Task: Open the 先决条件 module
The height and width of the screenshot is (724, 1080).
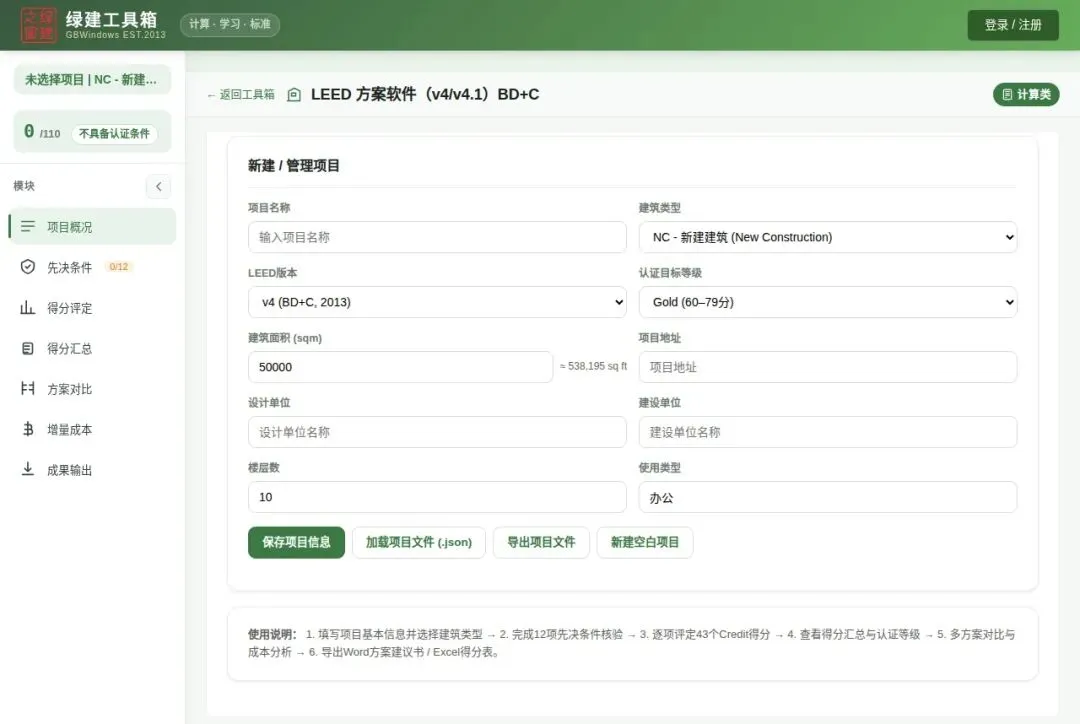Action: point(92,267)
